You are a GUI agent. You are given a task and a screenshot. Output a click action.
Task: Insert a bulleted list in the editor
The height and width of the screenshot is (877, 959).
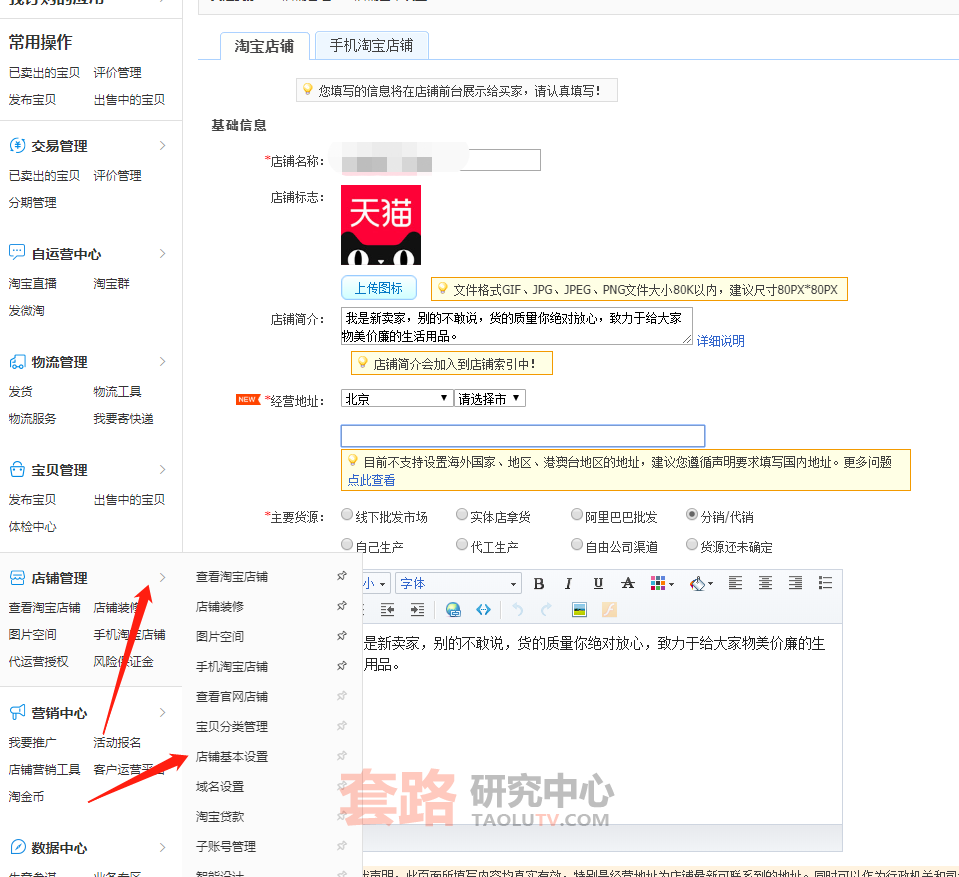point(825,583)
